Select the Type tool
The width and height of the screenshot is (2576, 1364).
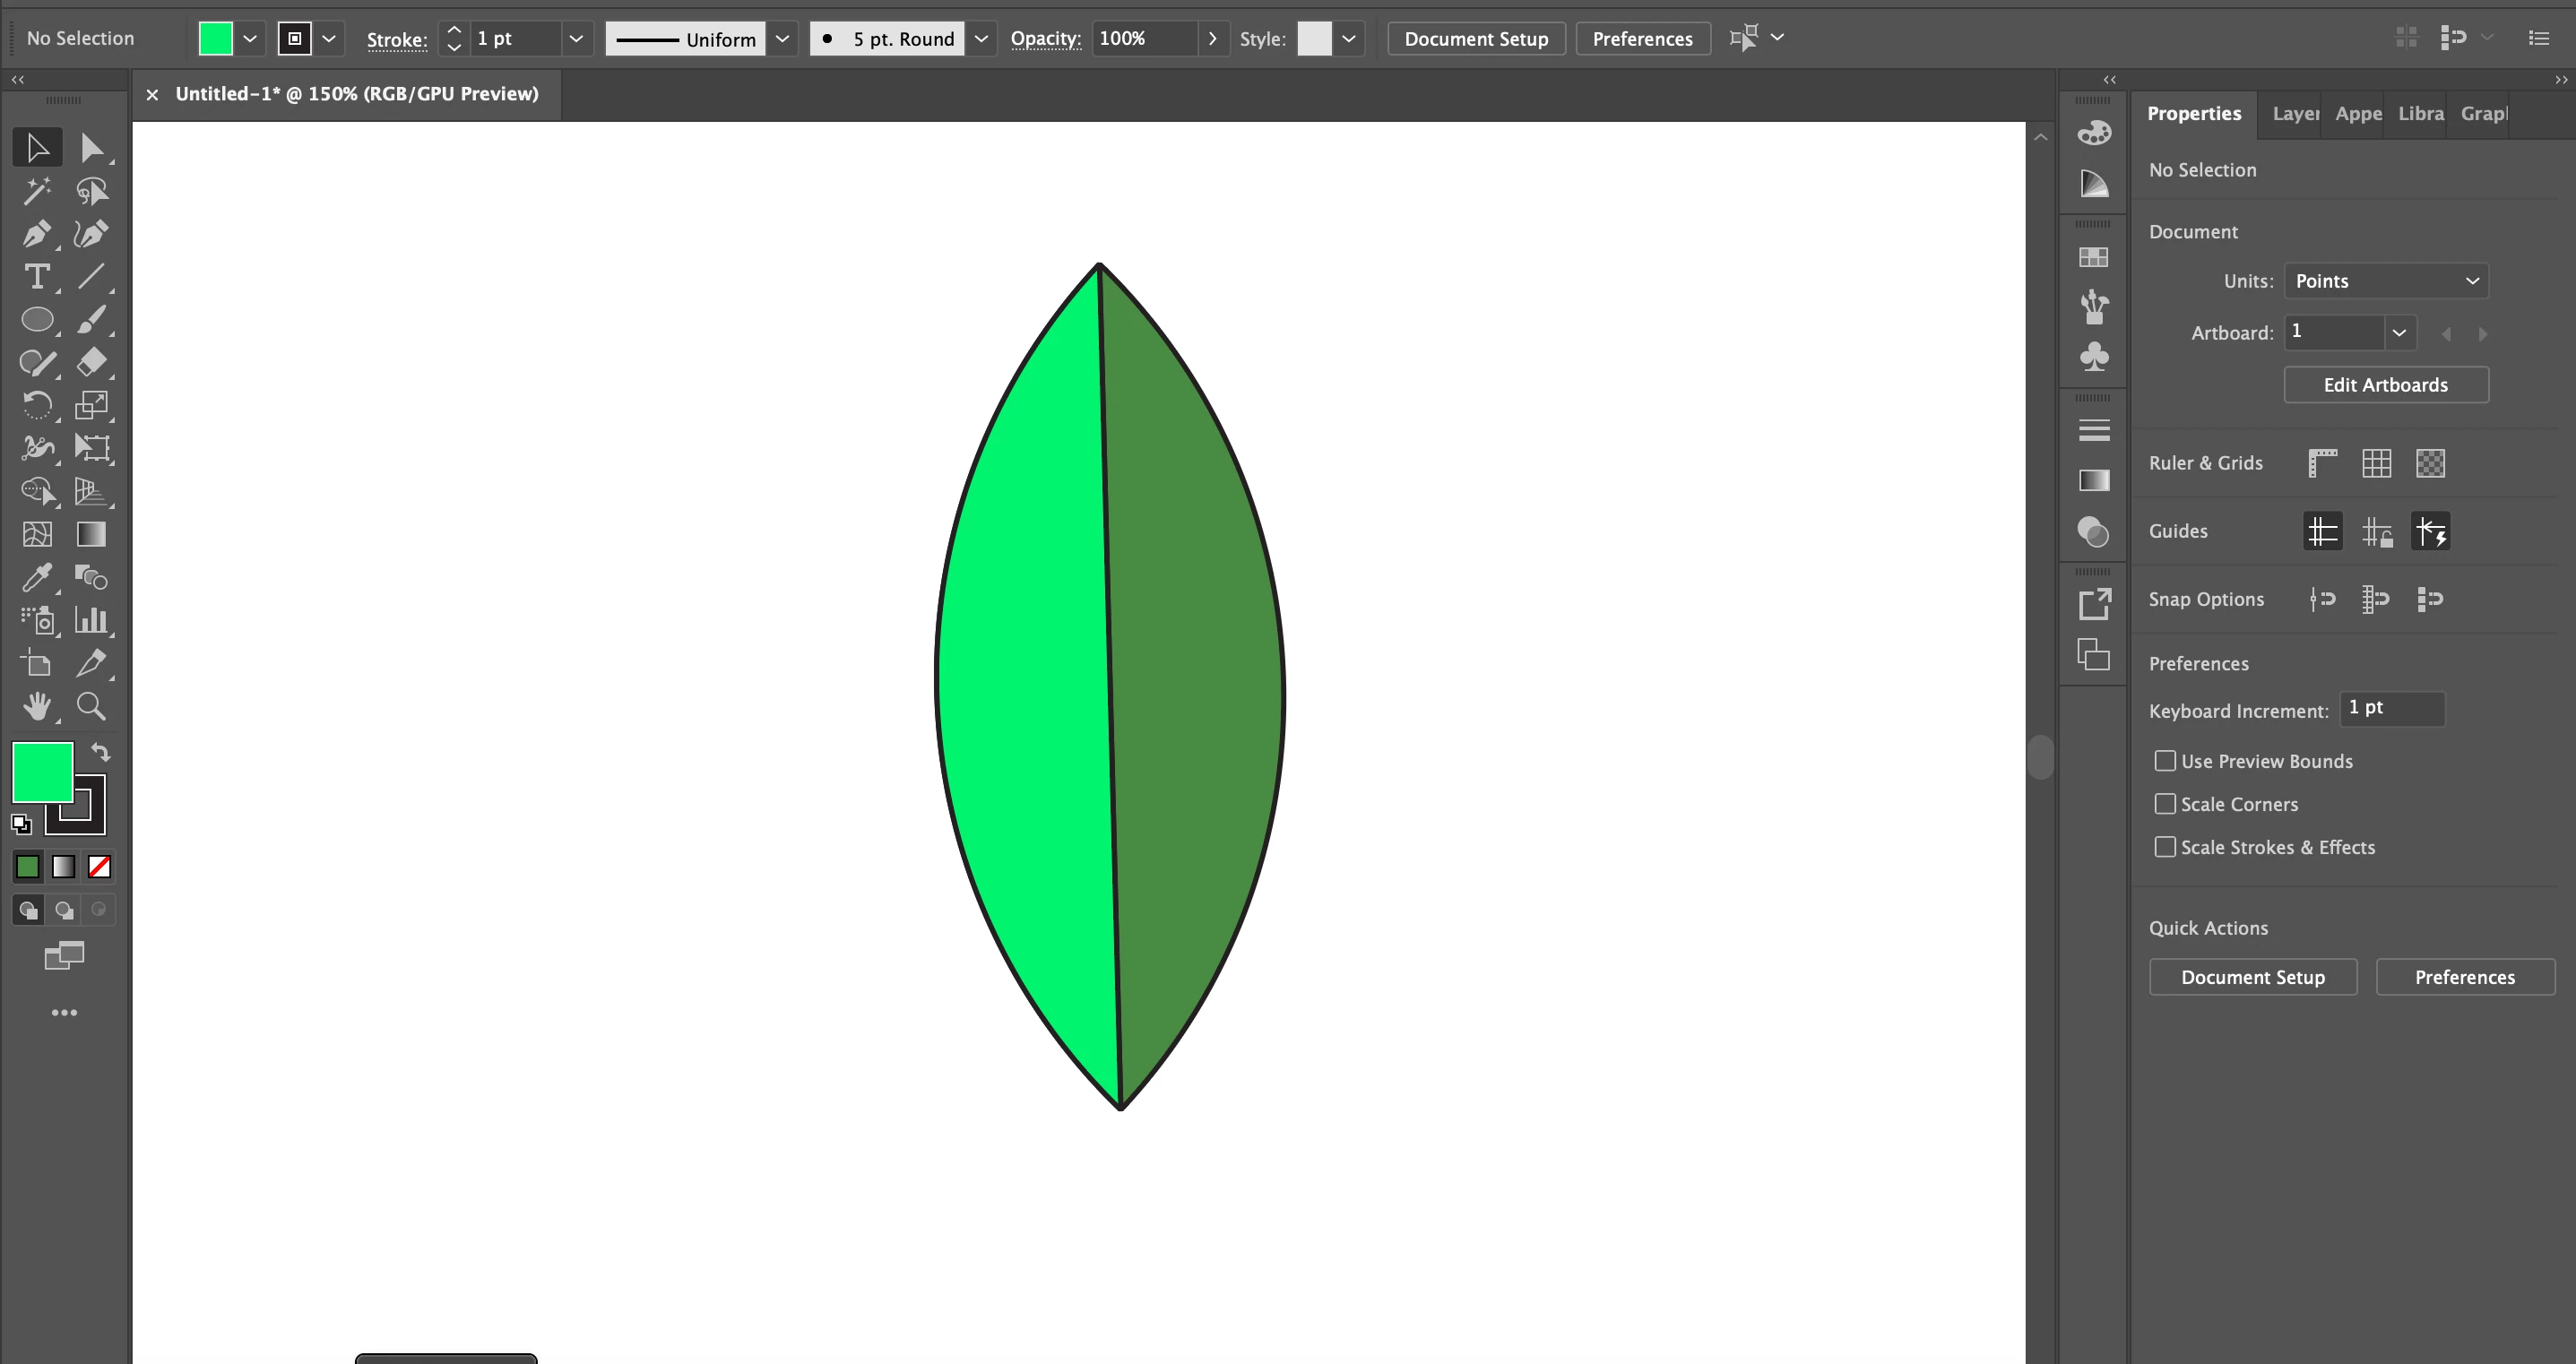click(37, 277)
